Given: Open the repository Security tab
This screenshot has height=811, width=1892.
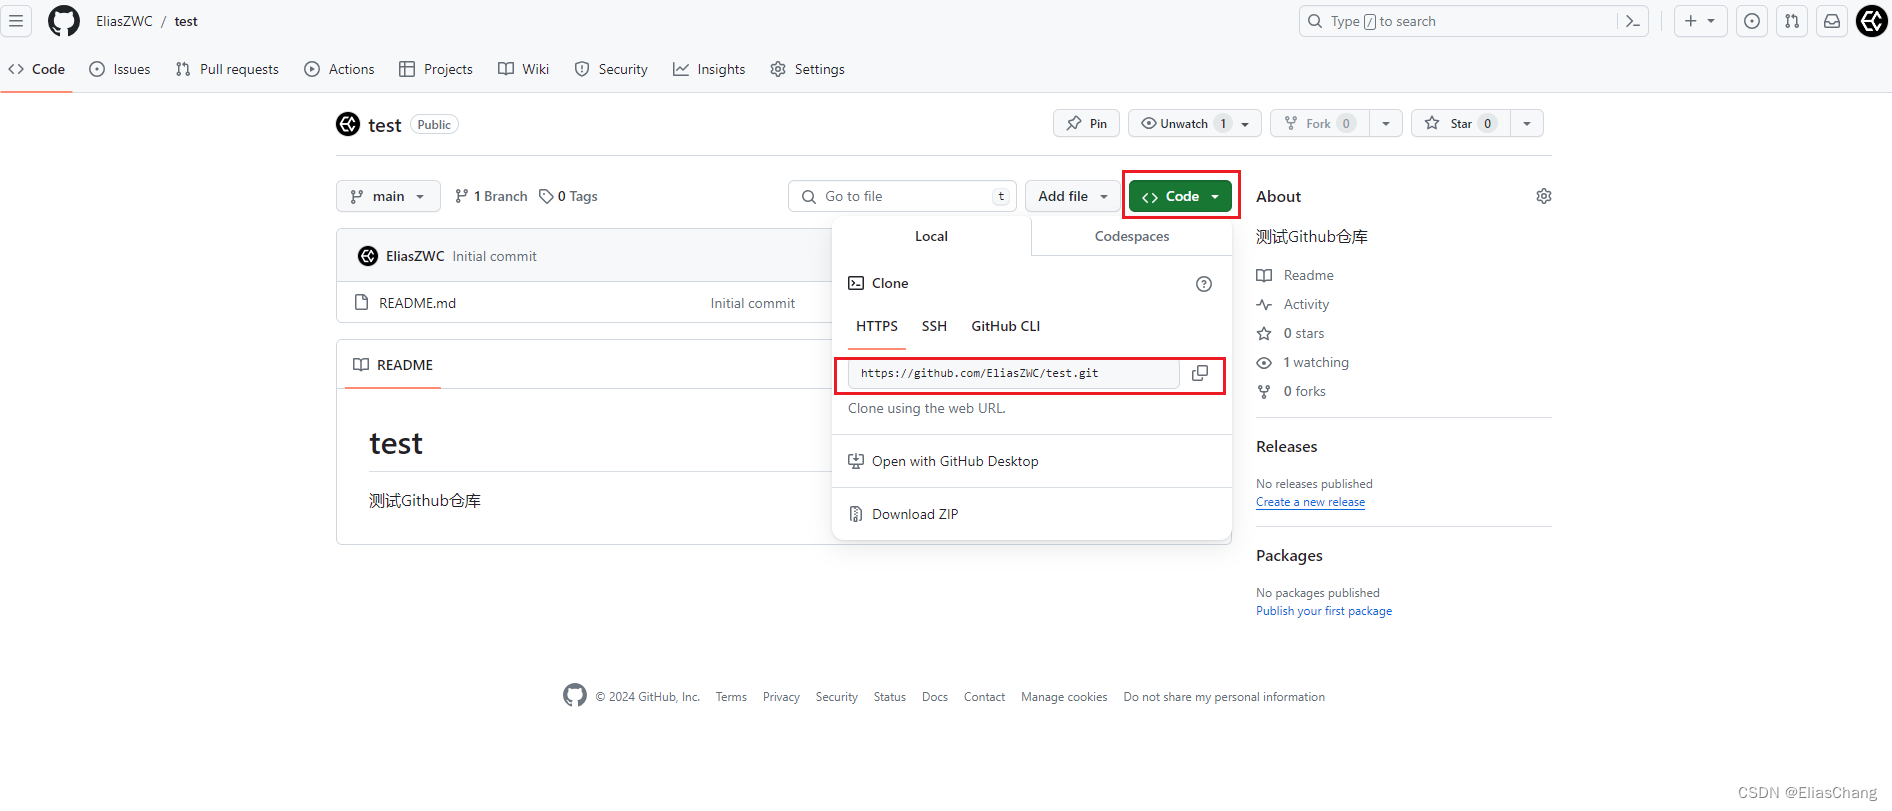Looking at the screenshot, I should pyautogui.click(x=611, y=69).
